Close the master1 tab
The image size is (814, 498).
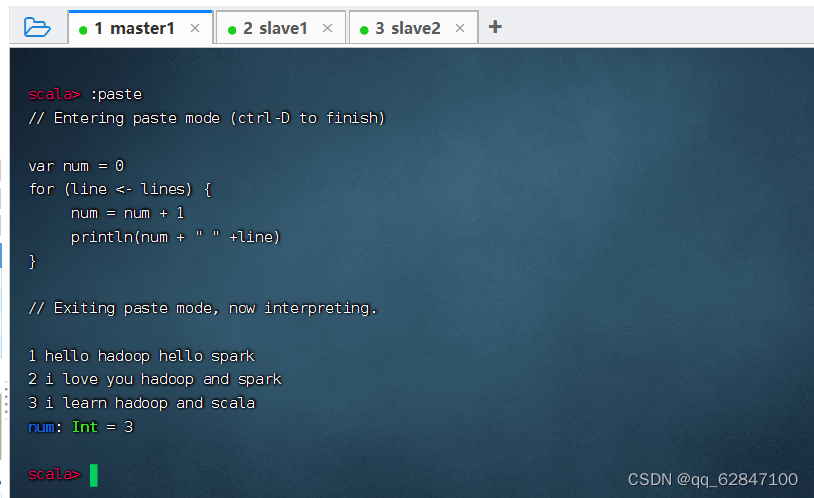195,28
